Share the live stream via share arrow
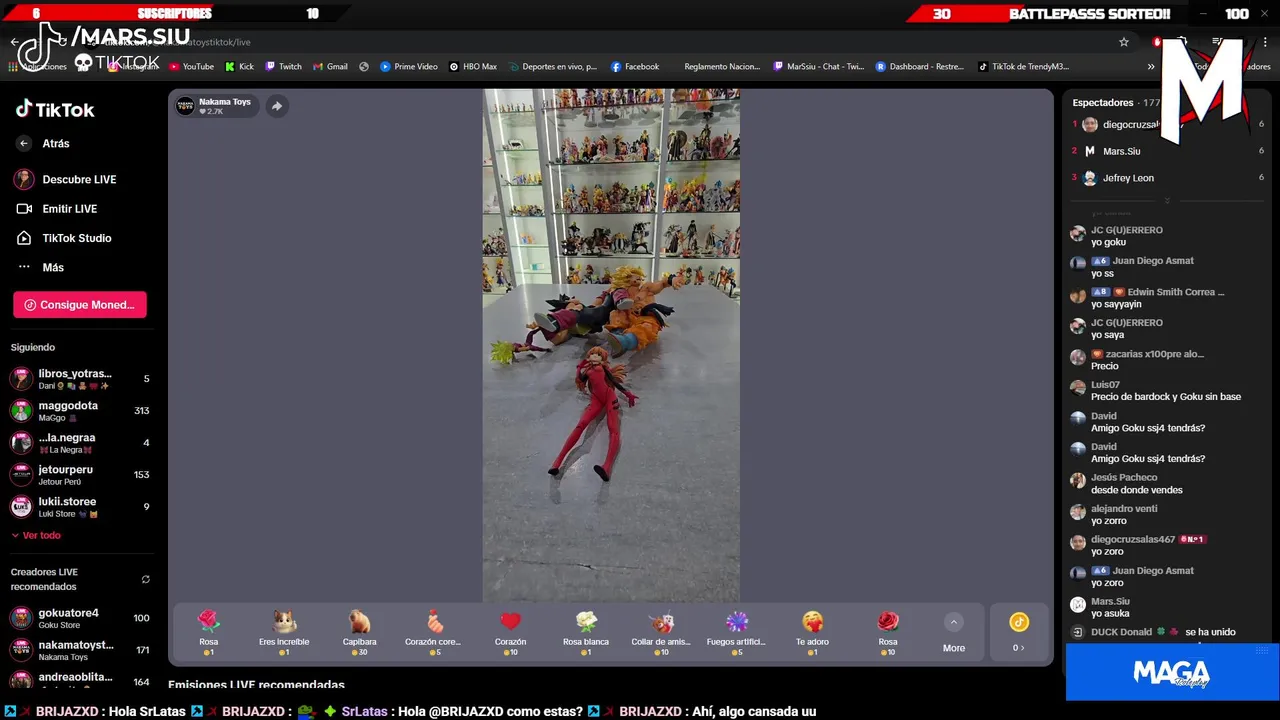1280x720 pixels. [277, 106]
